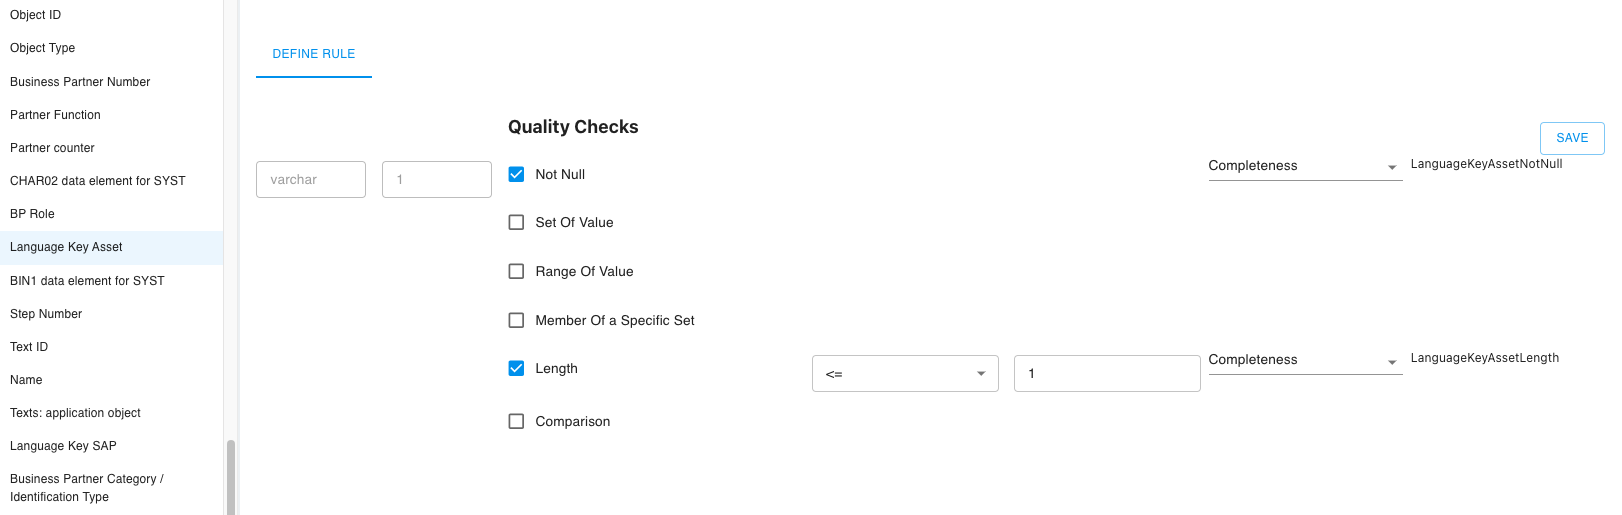Choose Language Key SAP in list
This screenshot has width=1622, height=515.
(111, 446)
